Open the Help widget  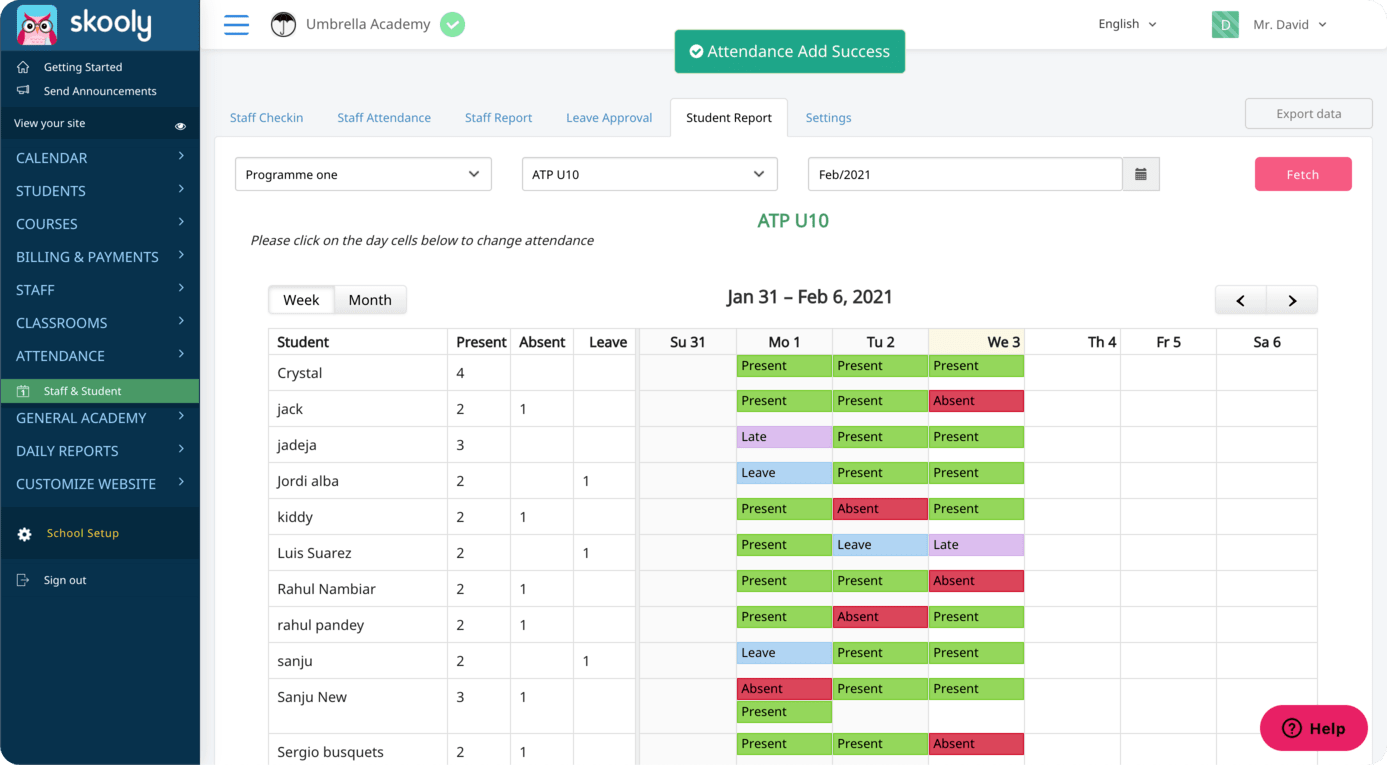[1313, 728]
